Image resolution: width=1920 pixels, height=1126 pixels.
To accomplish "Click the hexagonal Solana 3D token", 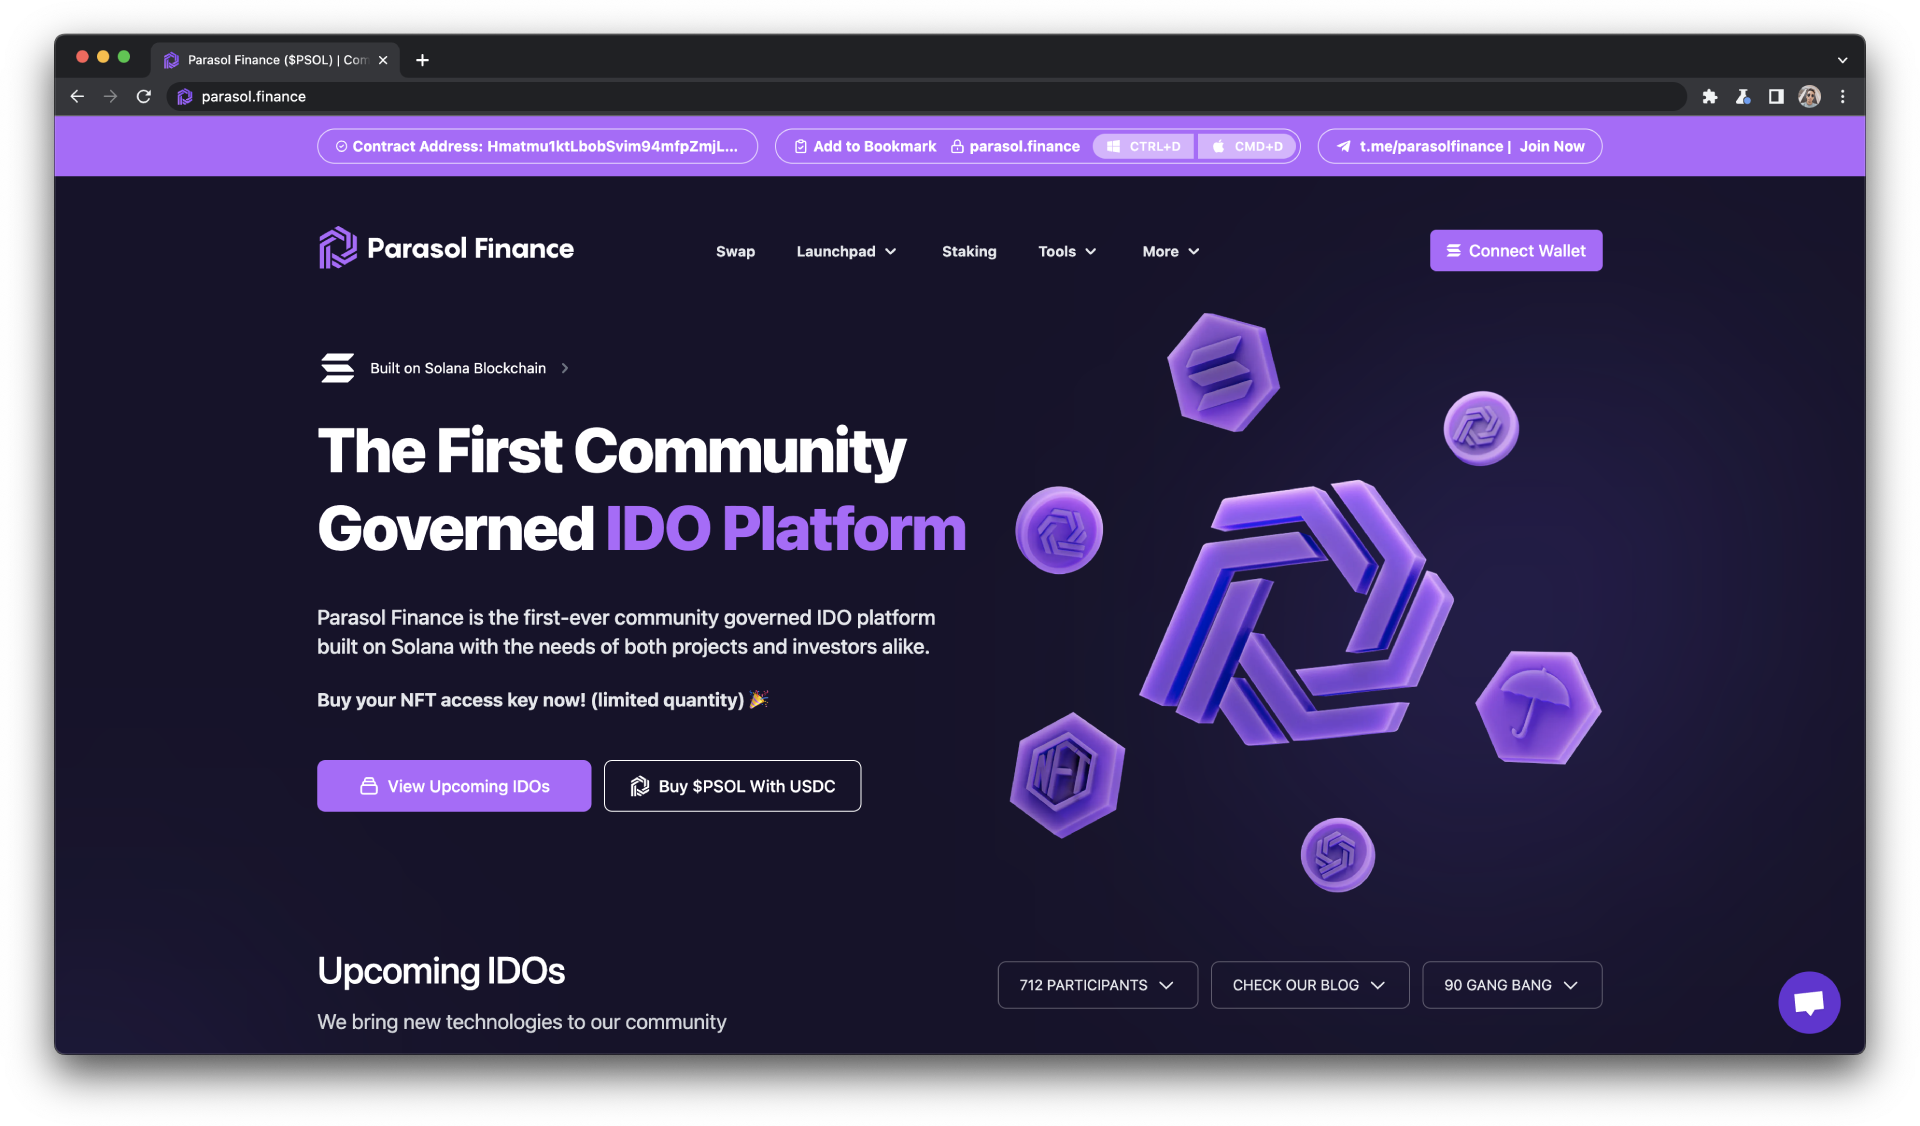I will pyautogui.click(x=1223, y=372).
